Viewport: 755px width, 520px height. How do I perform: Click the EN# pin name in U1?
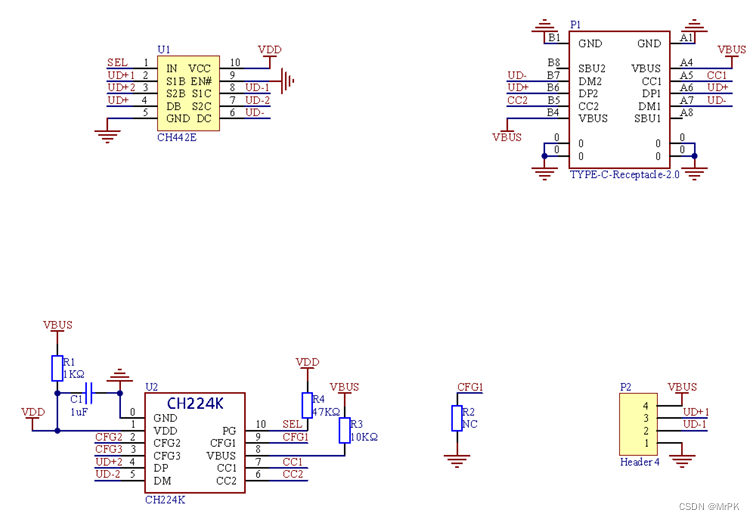201,81
